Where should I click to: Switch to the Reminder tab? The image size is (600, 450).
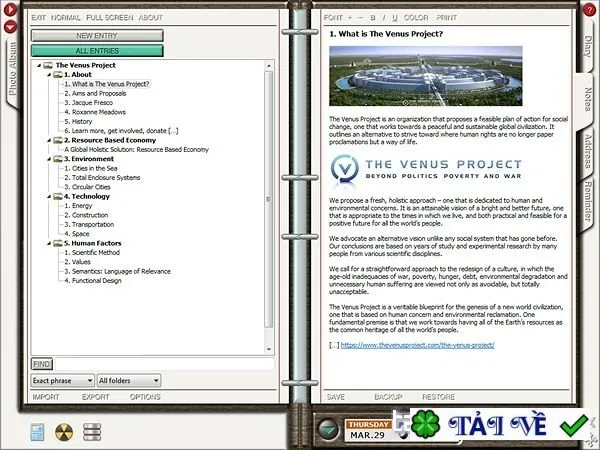(x=588, y=202)
